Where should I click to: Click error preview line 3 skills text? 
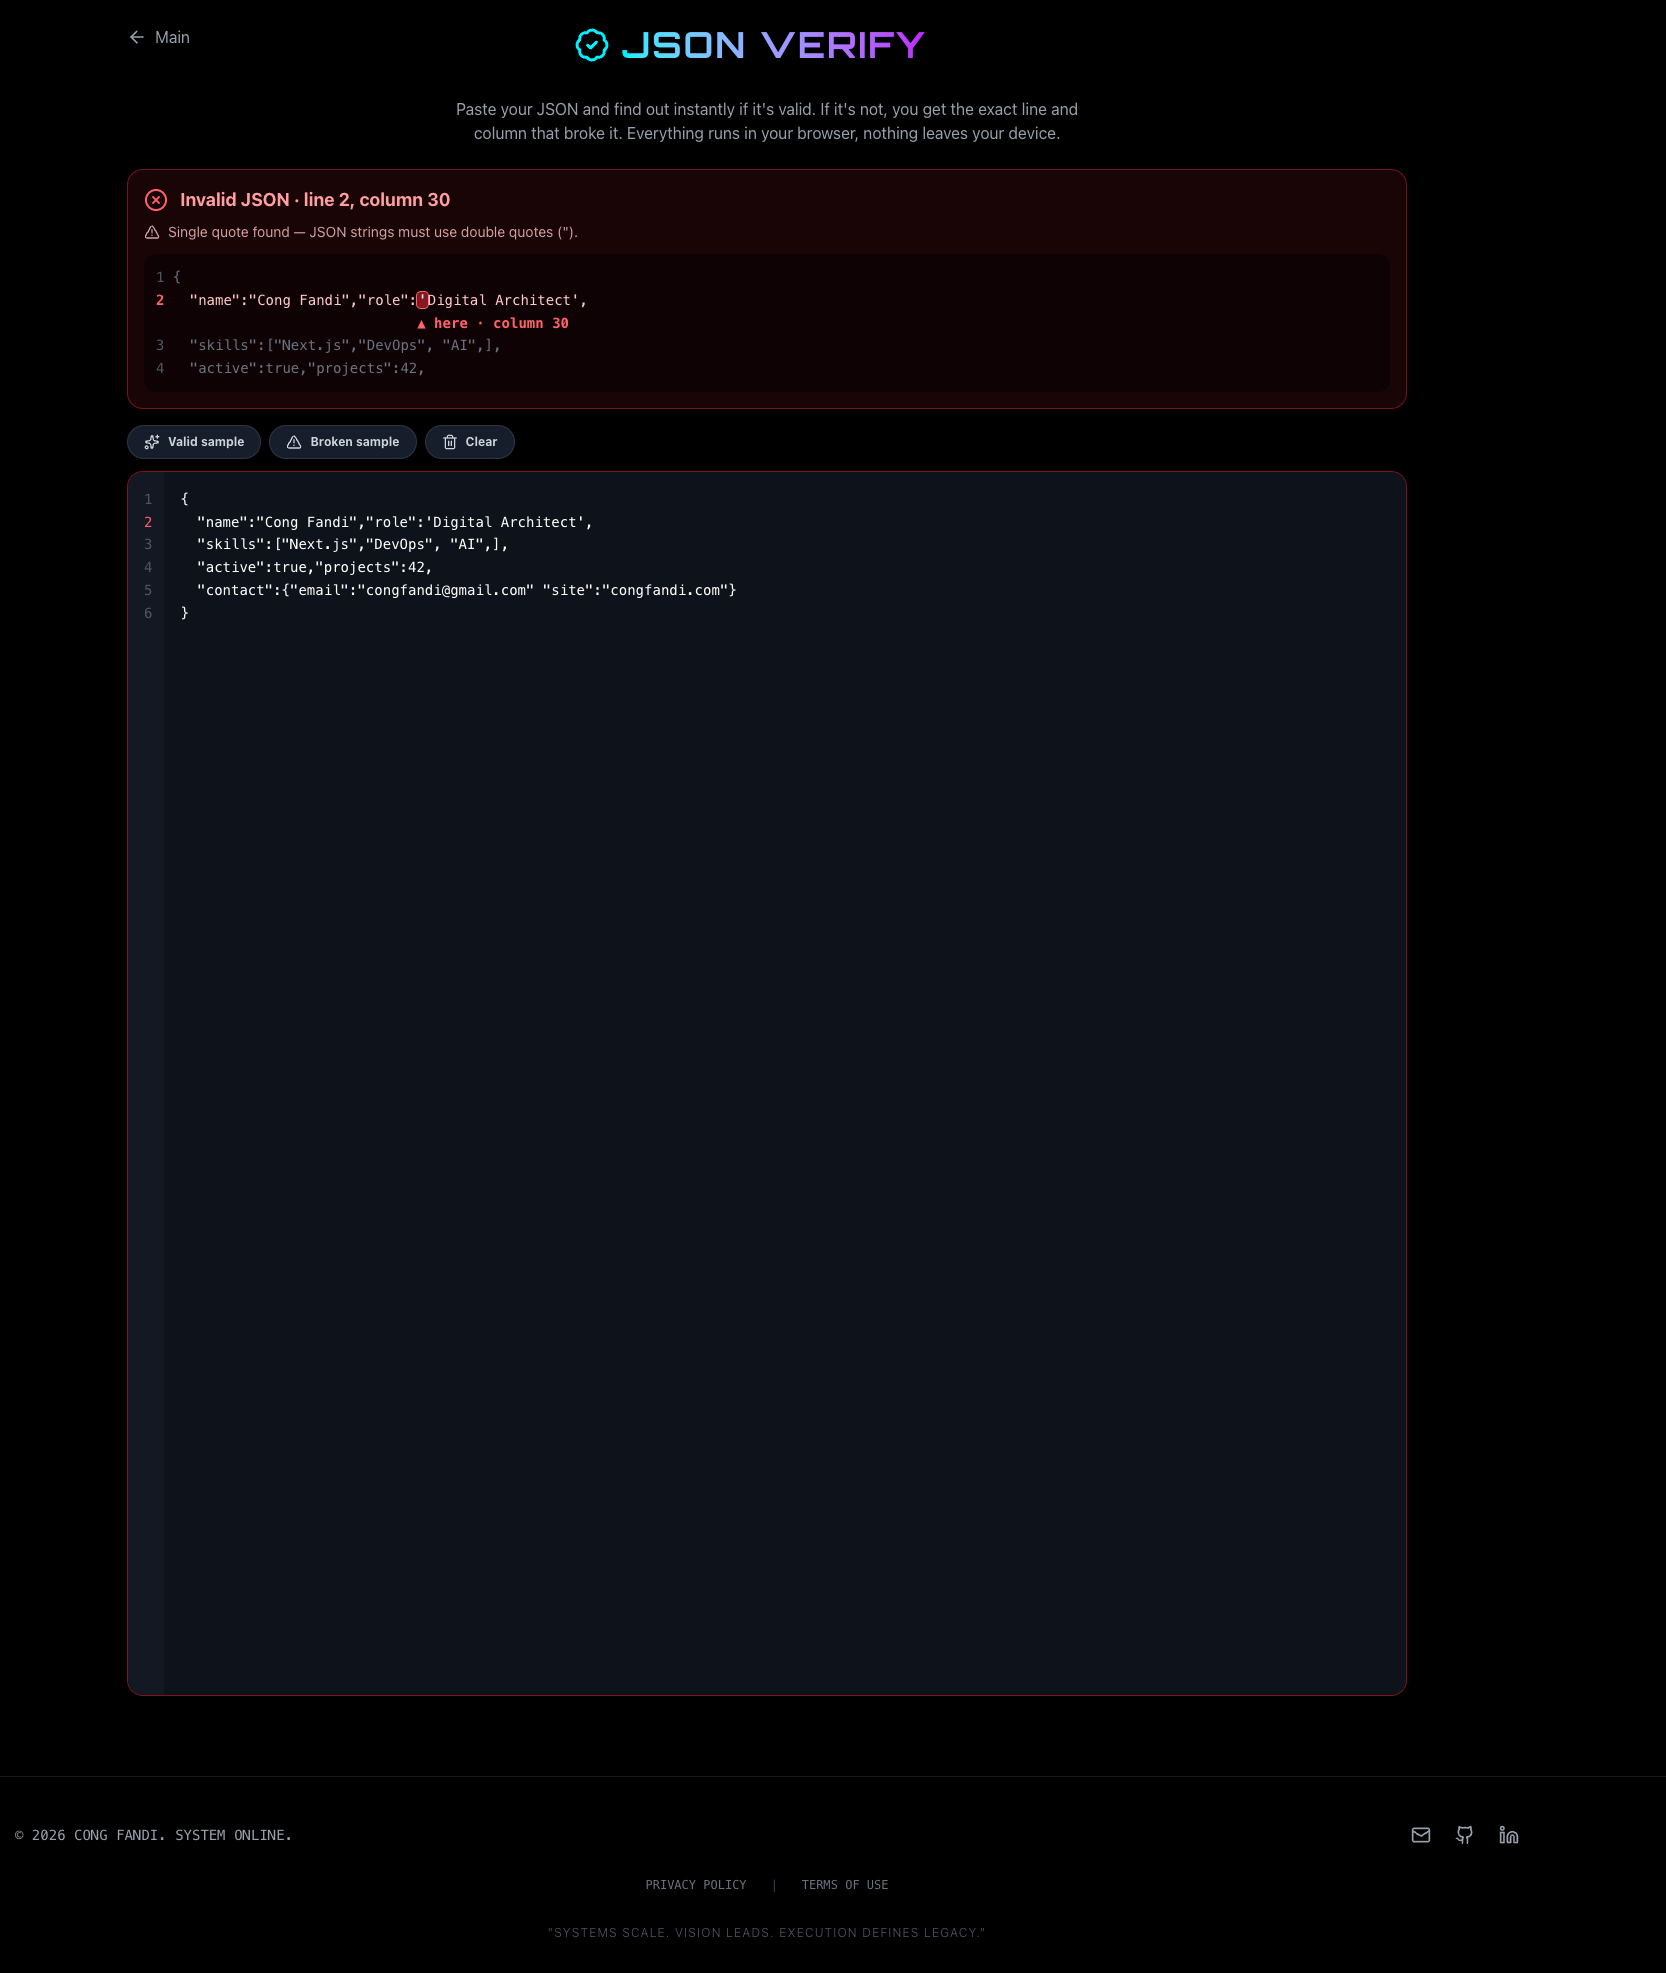344,345
